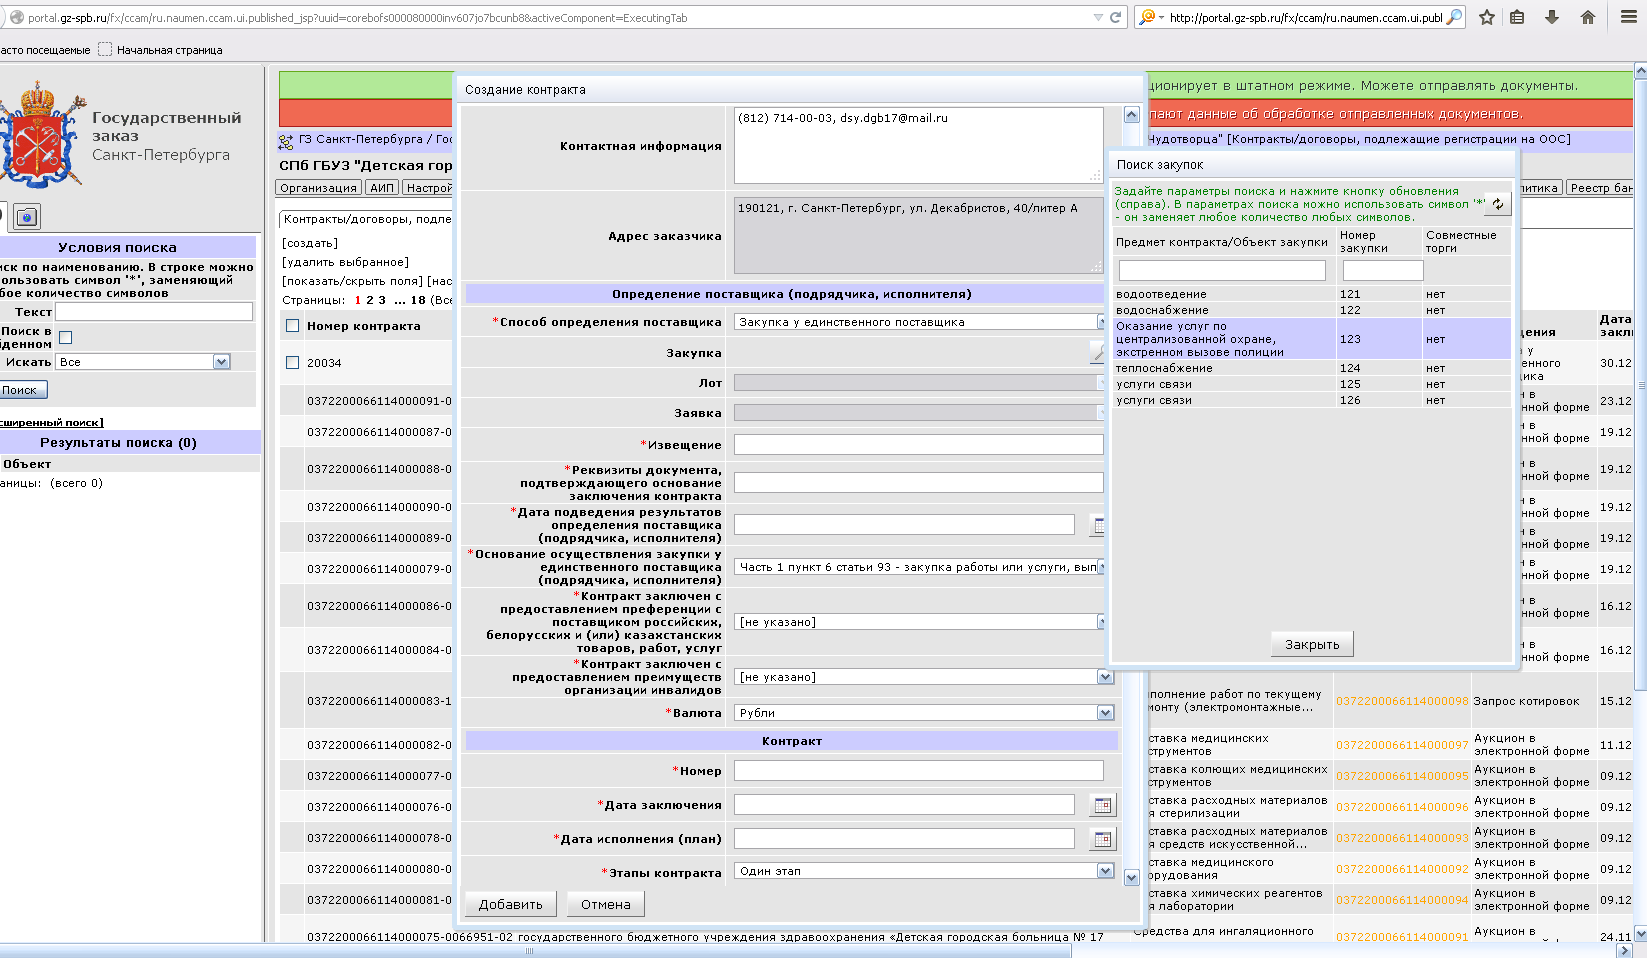Open расширенный поиск link
This screenshot has width=1647, height=958.
point(50,422)
